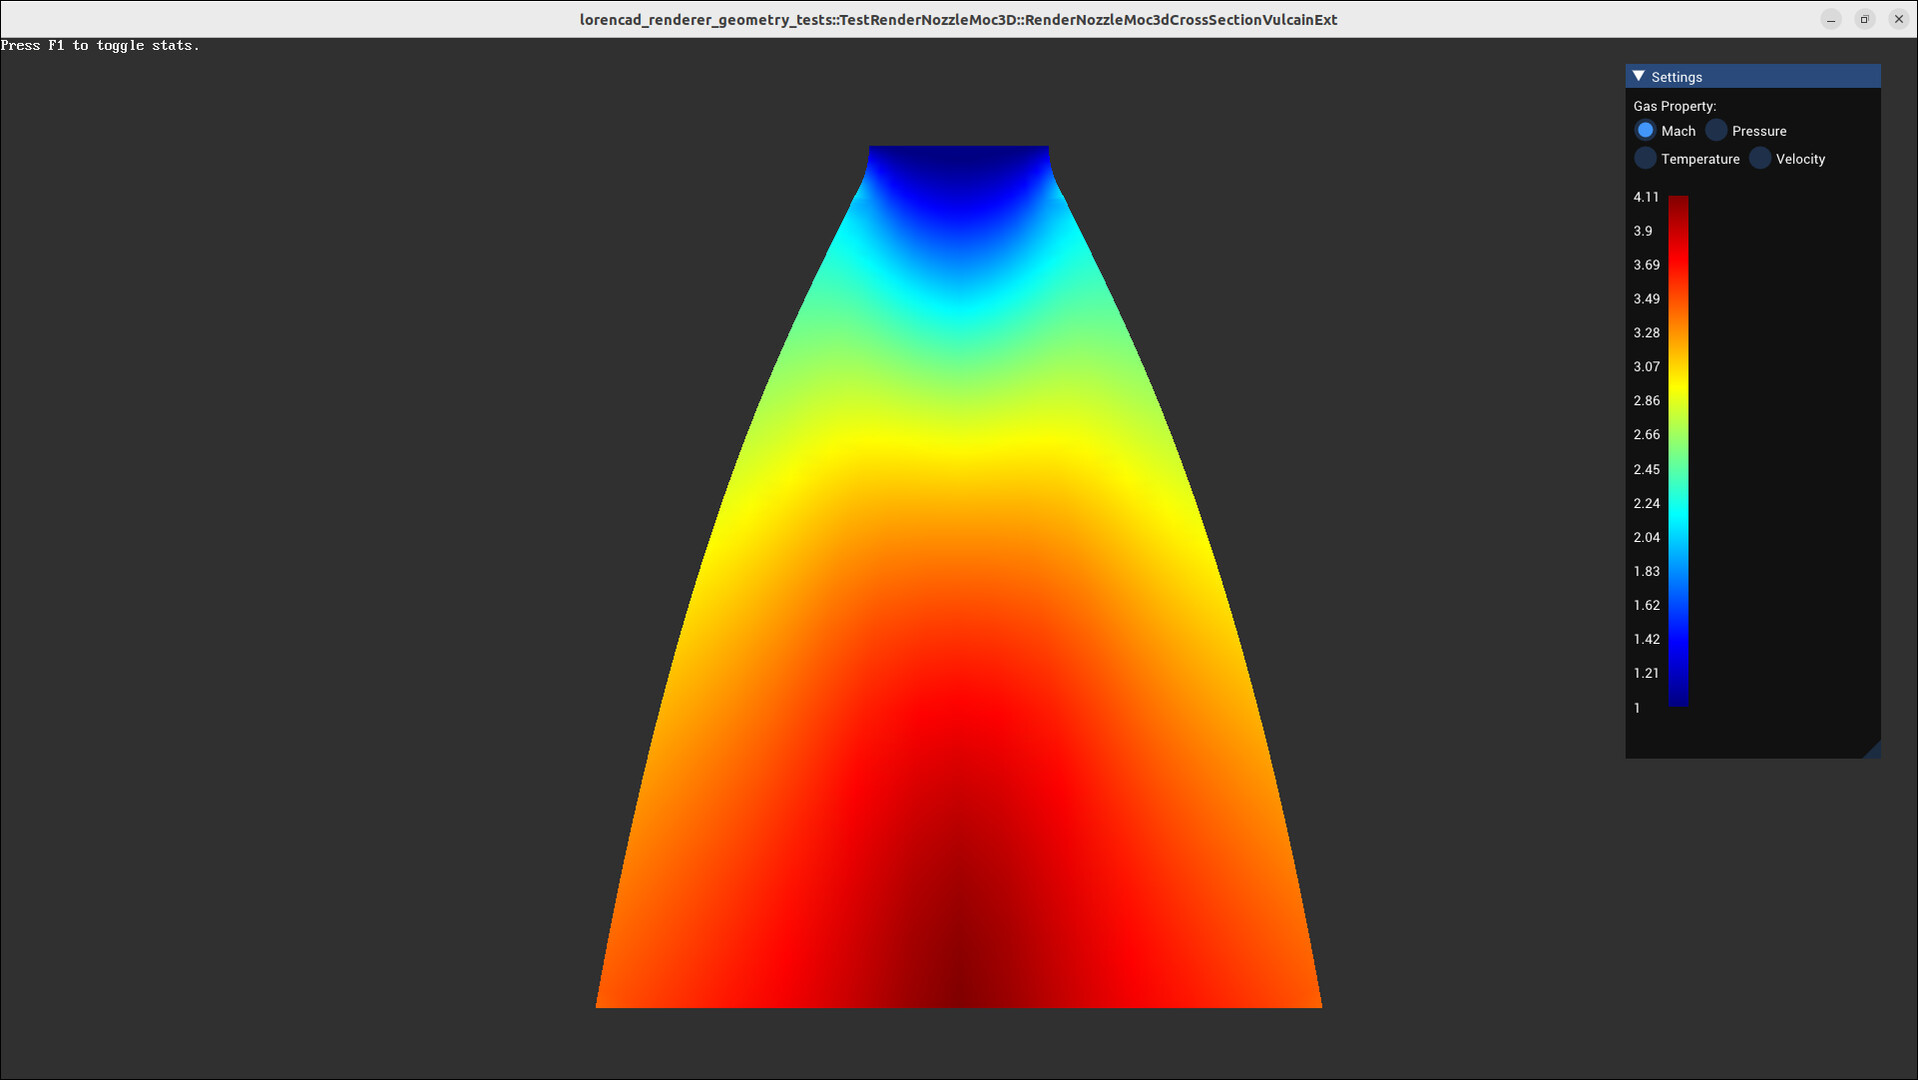Select the Mach gas property radio button
The width and height of the screenshot is (1918, 1080).
pos(1644,130)
